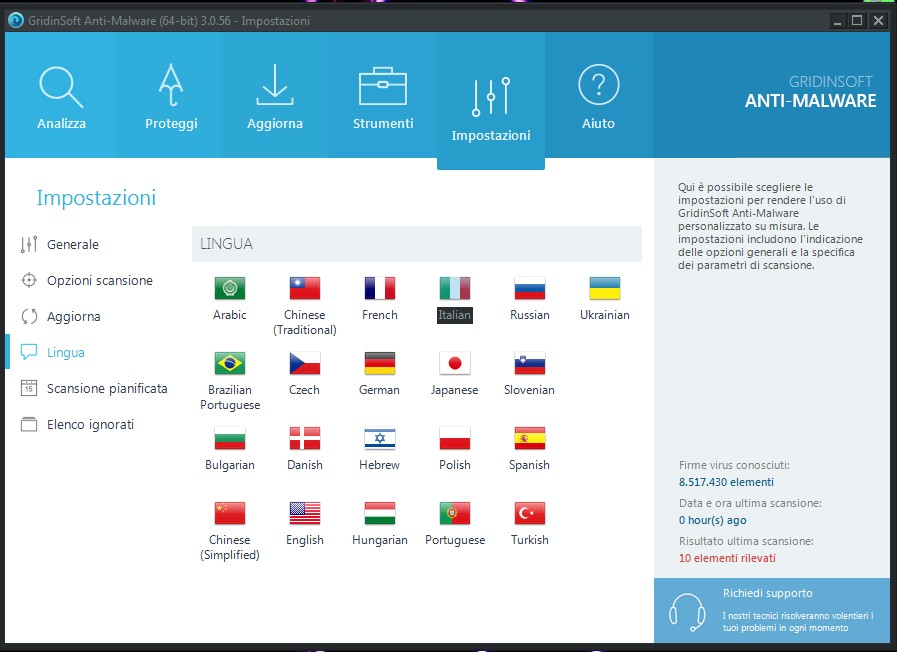Pick the Japanese flag icon
Screen dimensions: 897x652
click(x=455, y=363)
